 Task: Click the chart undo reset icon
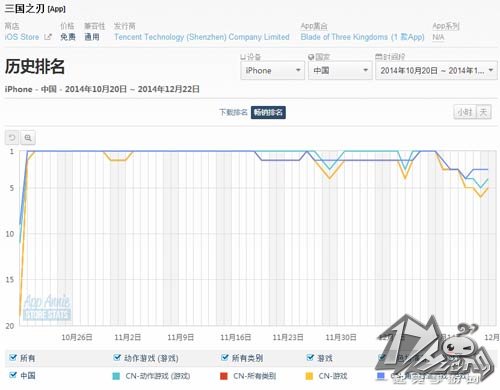[x=12, y=138]
